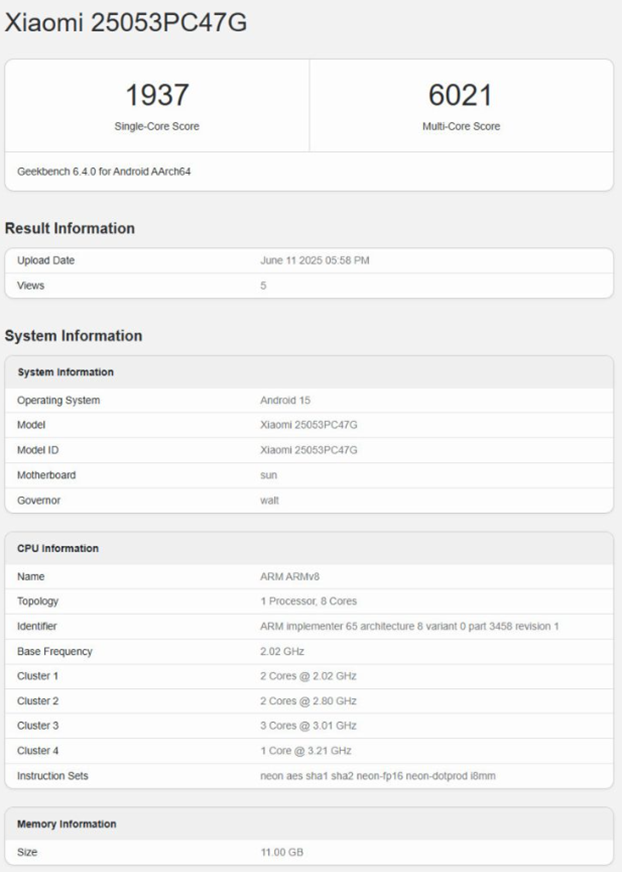Click the single-core score 1937

(157, 96)
